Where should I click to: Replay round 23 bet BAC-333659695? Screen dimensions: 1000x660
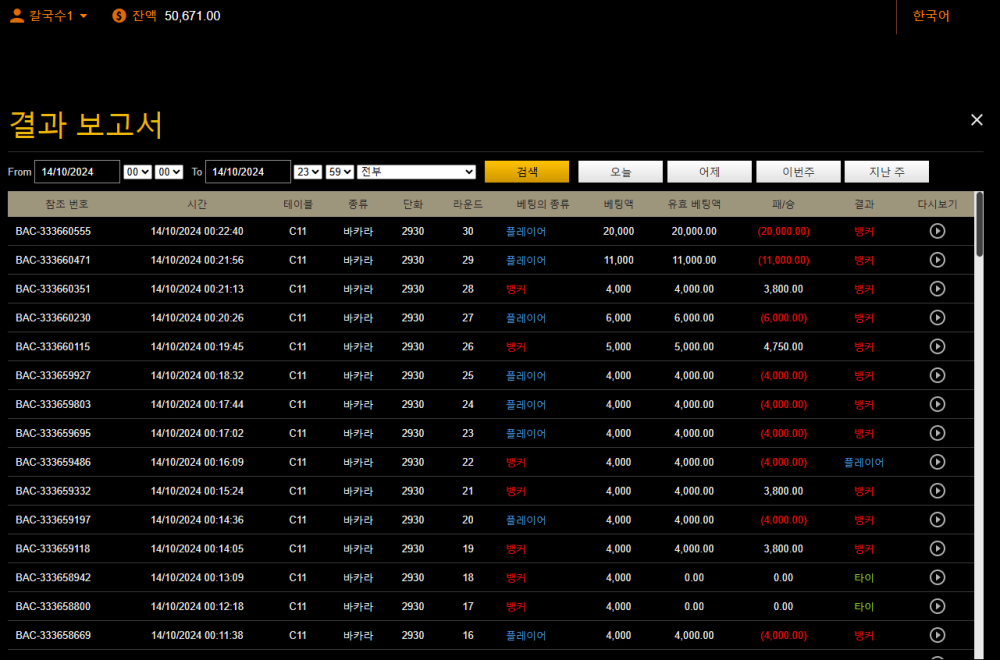tap(937, 433)
